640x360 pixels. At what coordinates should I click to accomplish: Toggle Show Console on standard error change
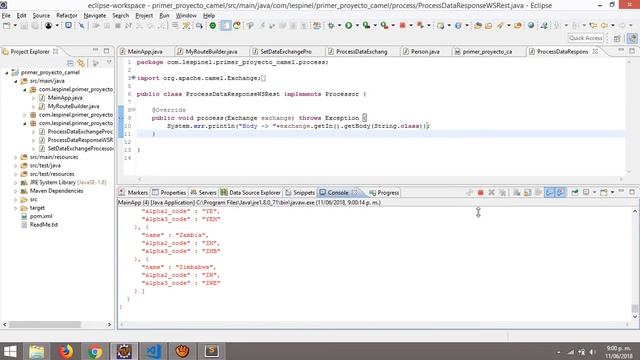(561, 193)
